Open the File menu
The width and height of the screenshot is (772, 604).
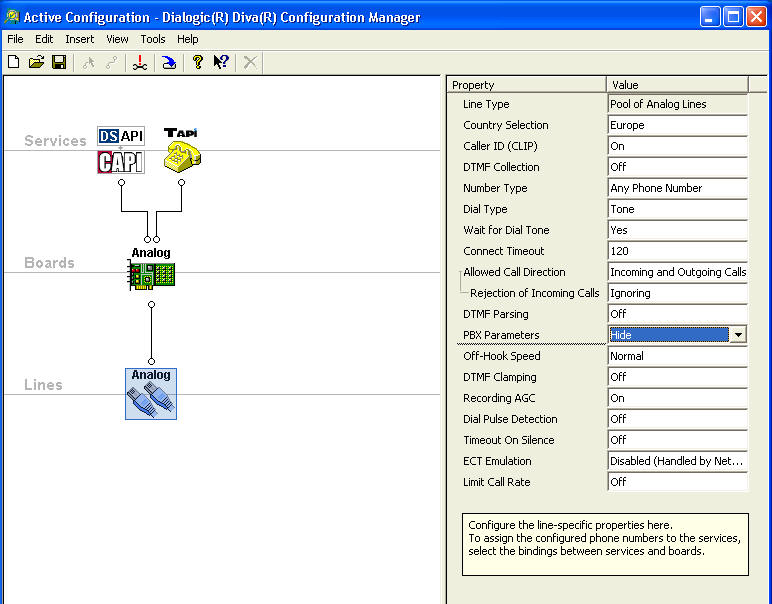pos(15,39)
